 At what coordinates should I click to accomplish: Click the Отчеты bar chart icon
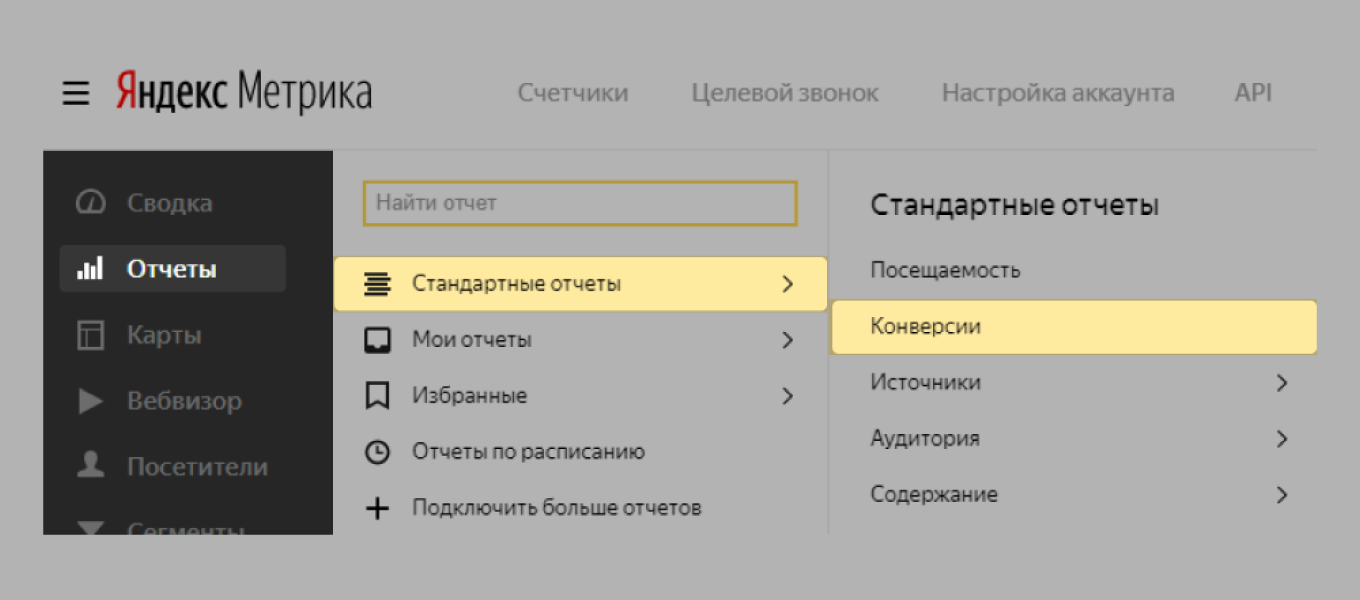[x=91, y=269]
